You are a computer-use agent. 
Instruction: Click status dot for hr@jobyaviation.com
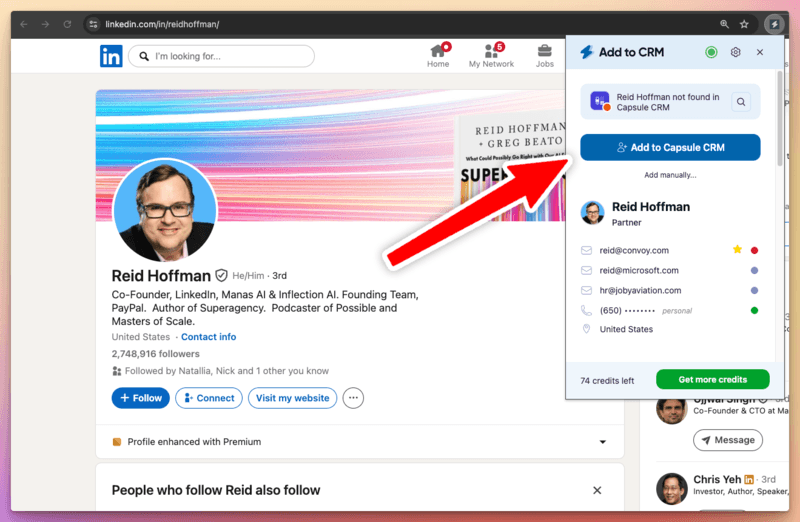click(754, 290)
